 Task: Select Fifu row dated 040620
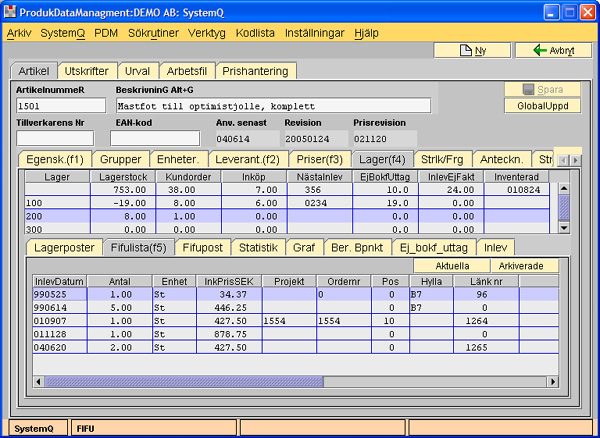point(295,347)
